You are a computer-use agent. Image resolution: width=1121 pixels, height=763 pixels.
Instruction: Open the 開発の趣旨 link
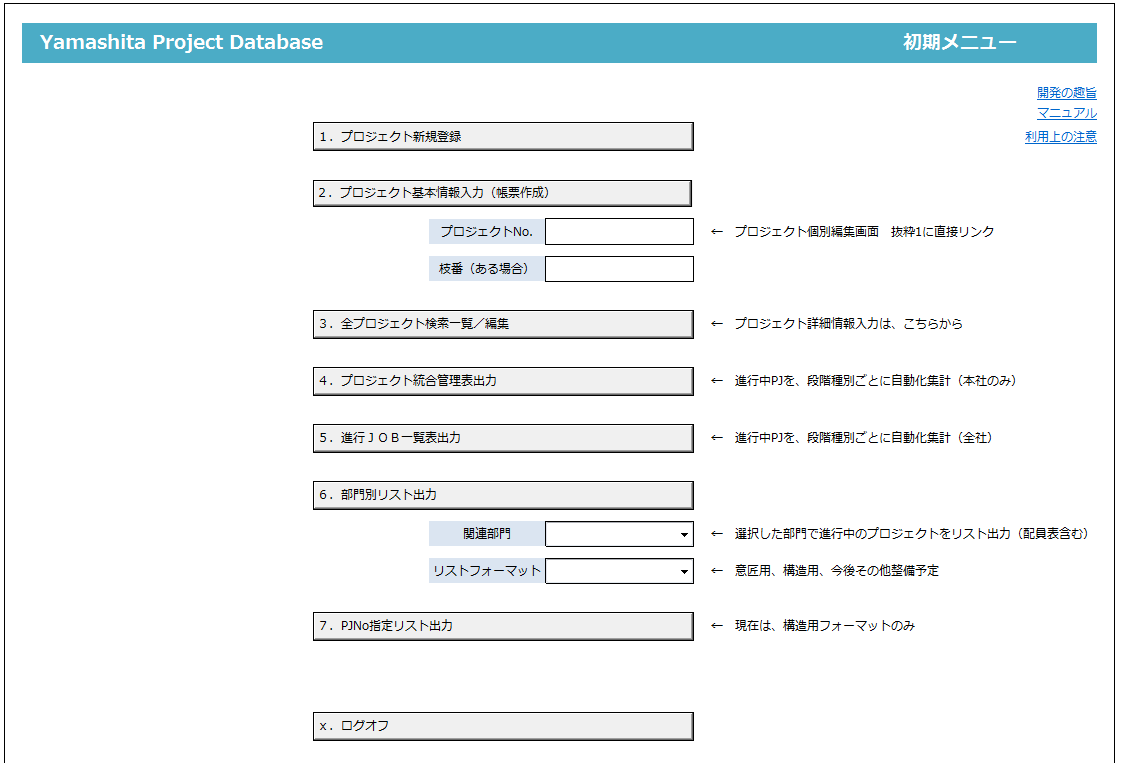pos(1067,92)
